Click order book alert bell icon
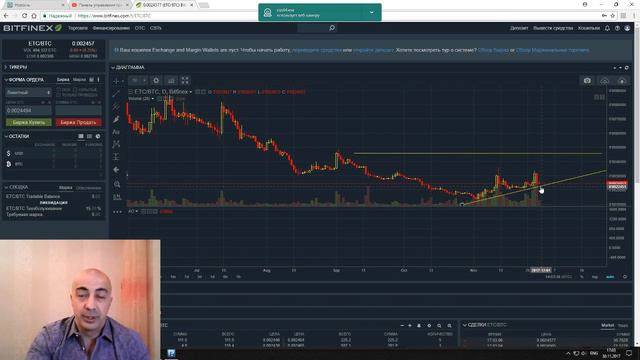Viewport: 640px width, 360px height. tap(419, 326)
